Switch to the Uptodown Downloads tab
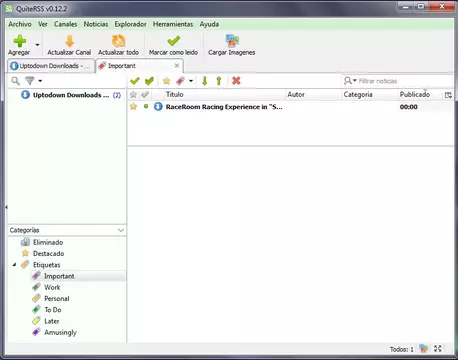 pos(51,66)
